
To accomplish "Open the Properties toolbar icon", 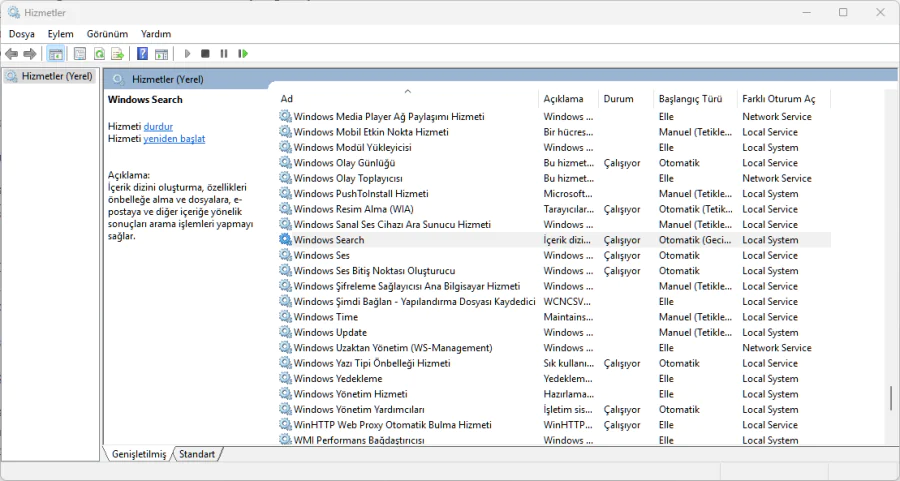I will click(x=80, y=54).
